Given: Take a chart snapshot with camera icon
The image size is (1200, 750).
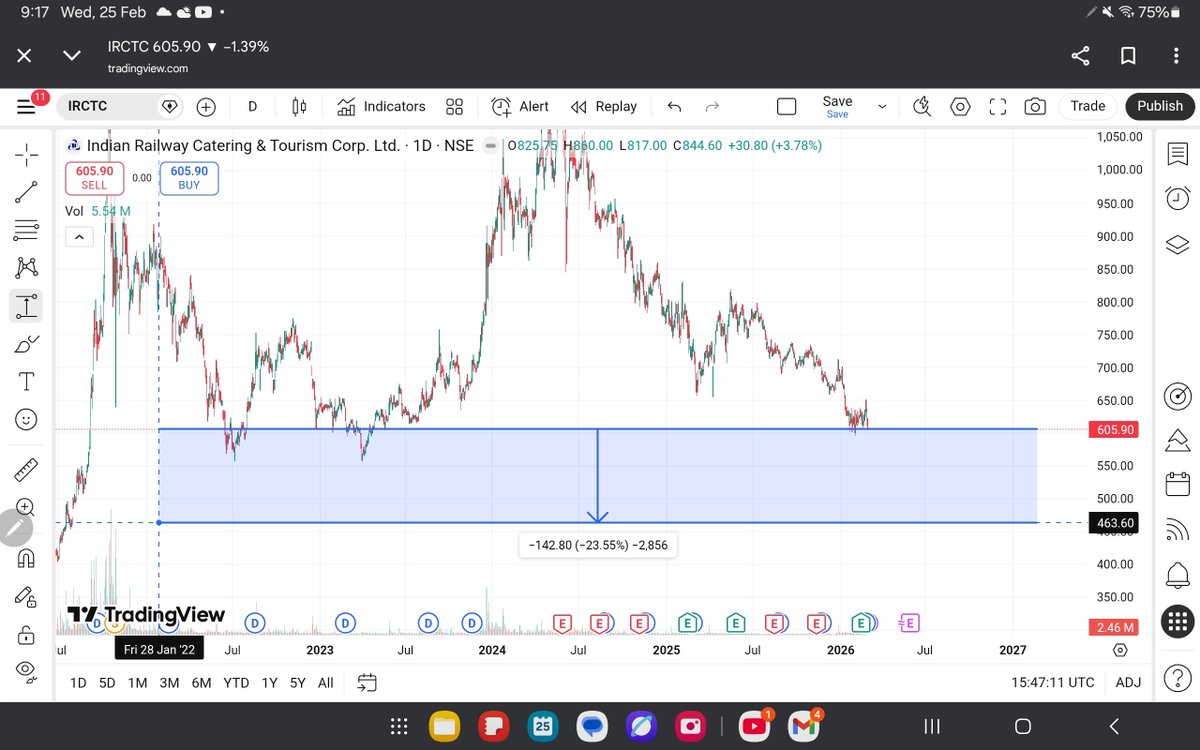Looking at the screenshot, I should [1035, 106].
